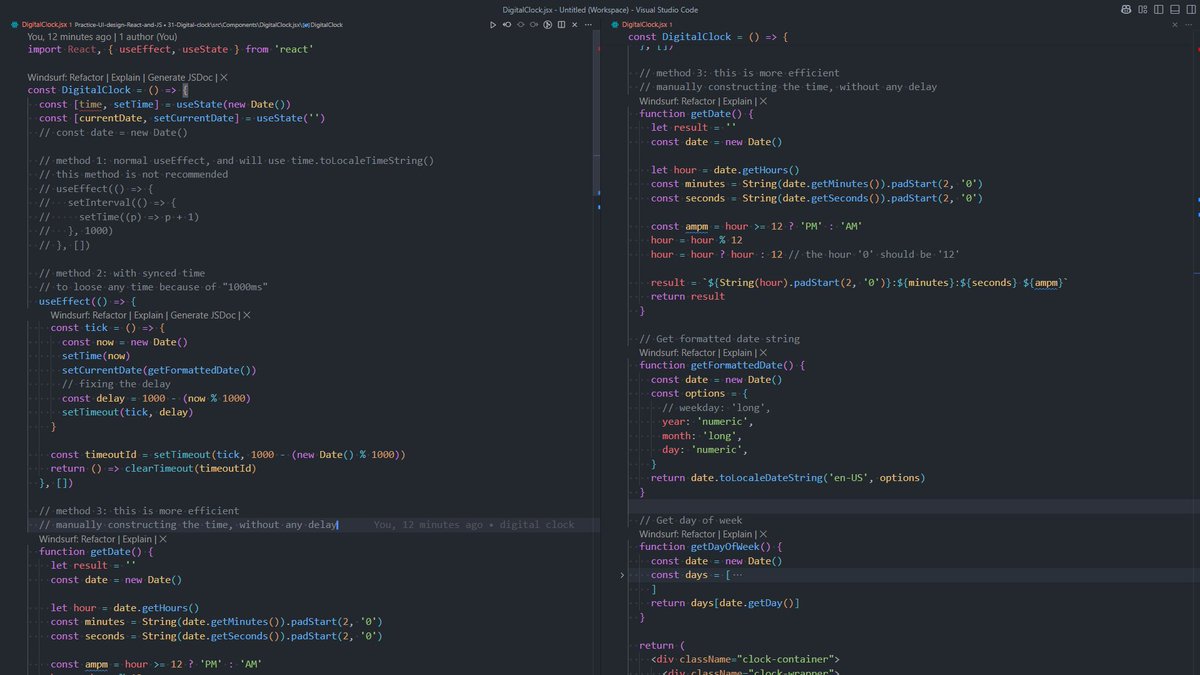Close the right DigitalClock.jsx editor
1200x675 pixels.
click(x=1175, y=24)
